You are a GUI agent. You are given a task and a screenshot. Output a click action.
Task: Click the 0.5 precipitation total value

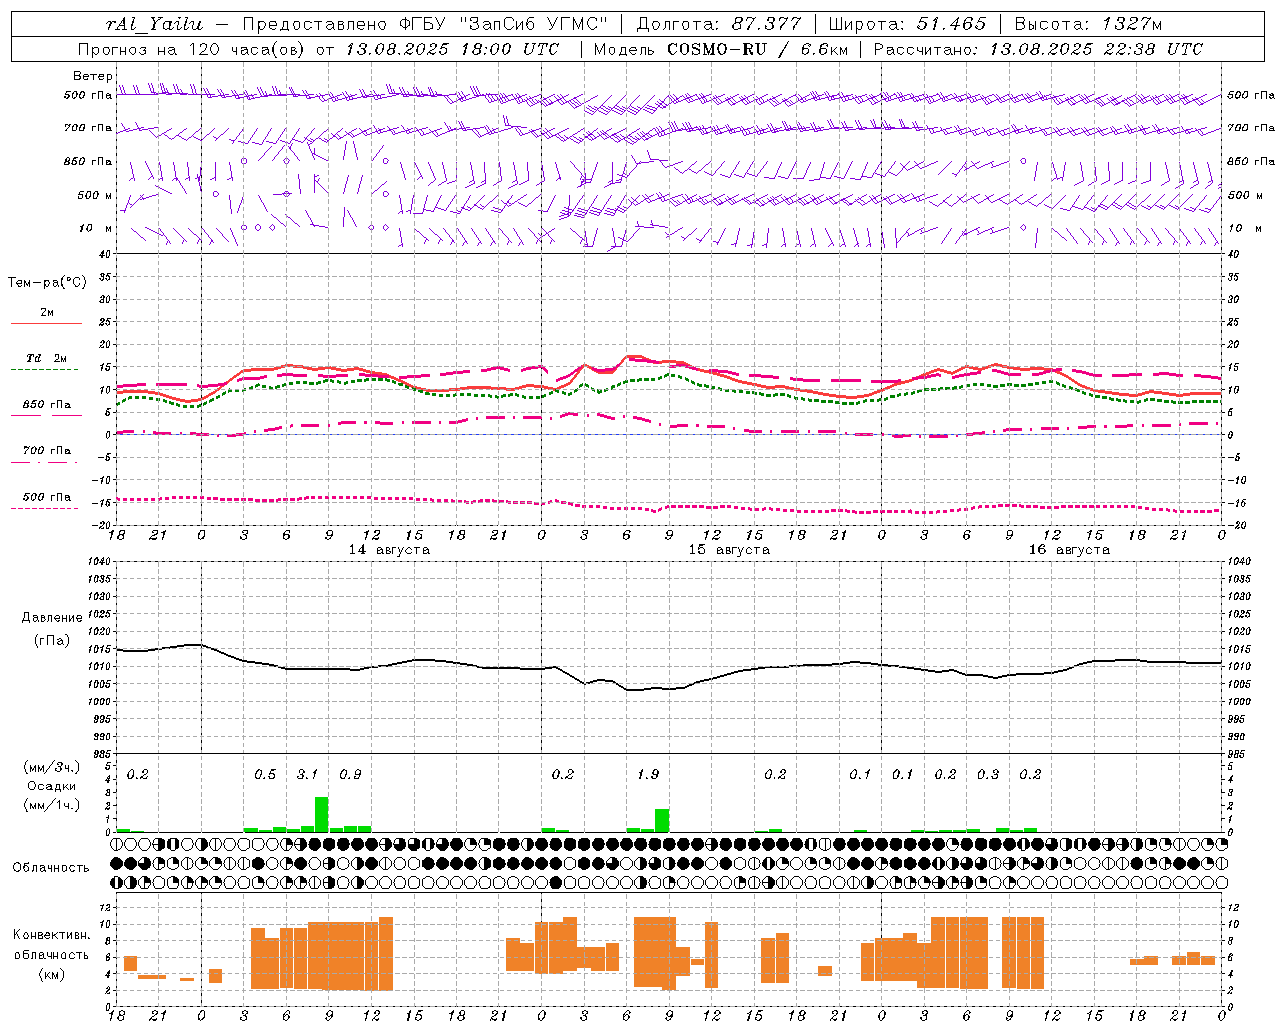tap(265, 774)
